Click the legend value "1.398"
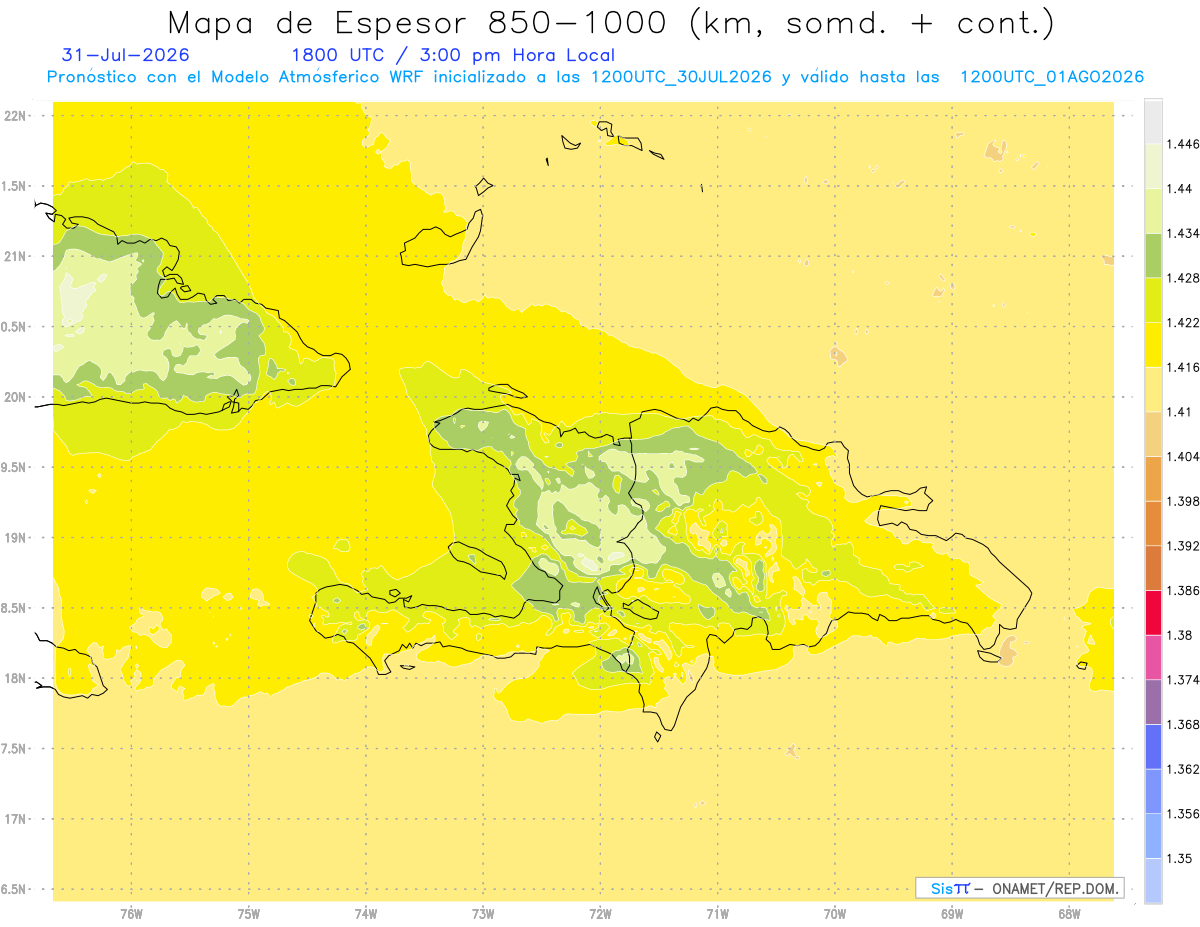The image size is (1200, 927). pyautogui.click(x=1184, y=501)
